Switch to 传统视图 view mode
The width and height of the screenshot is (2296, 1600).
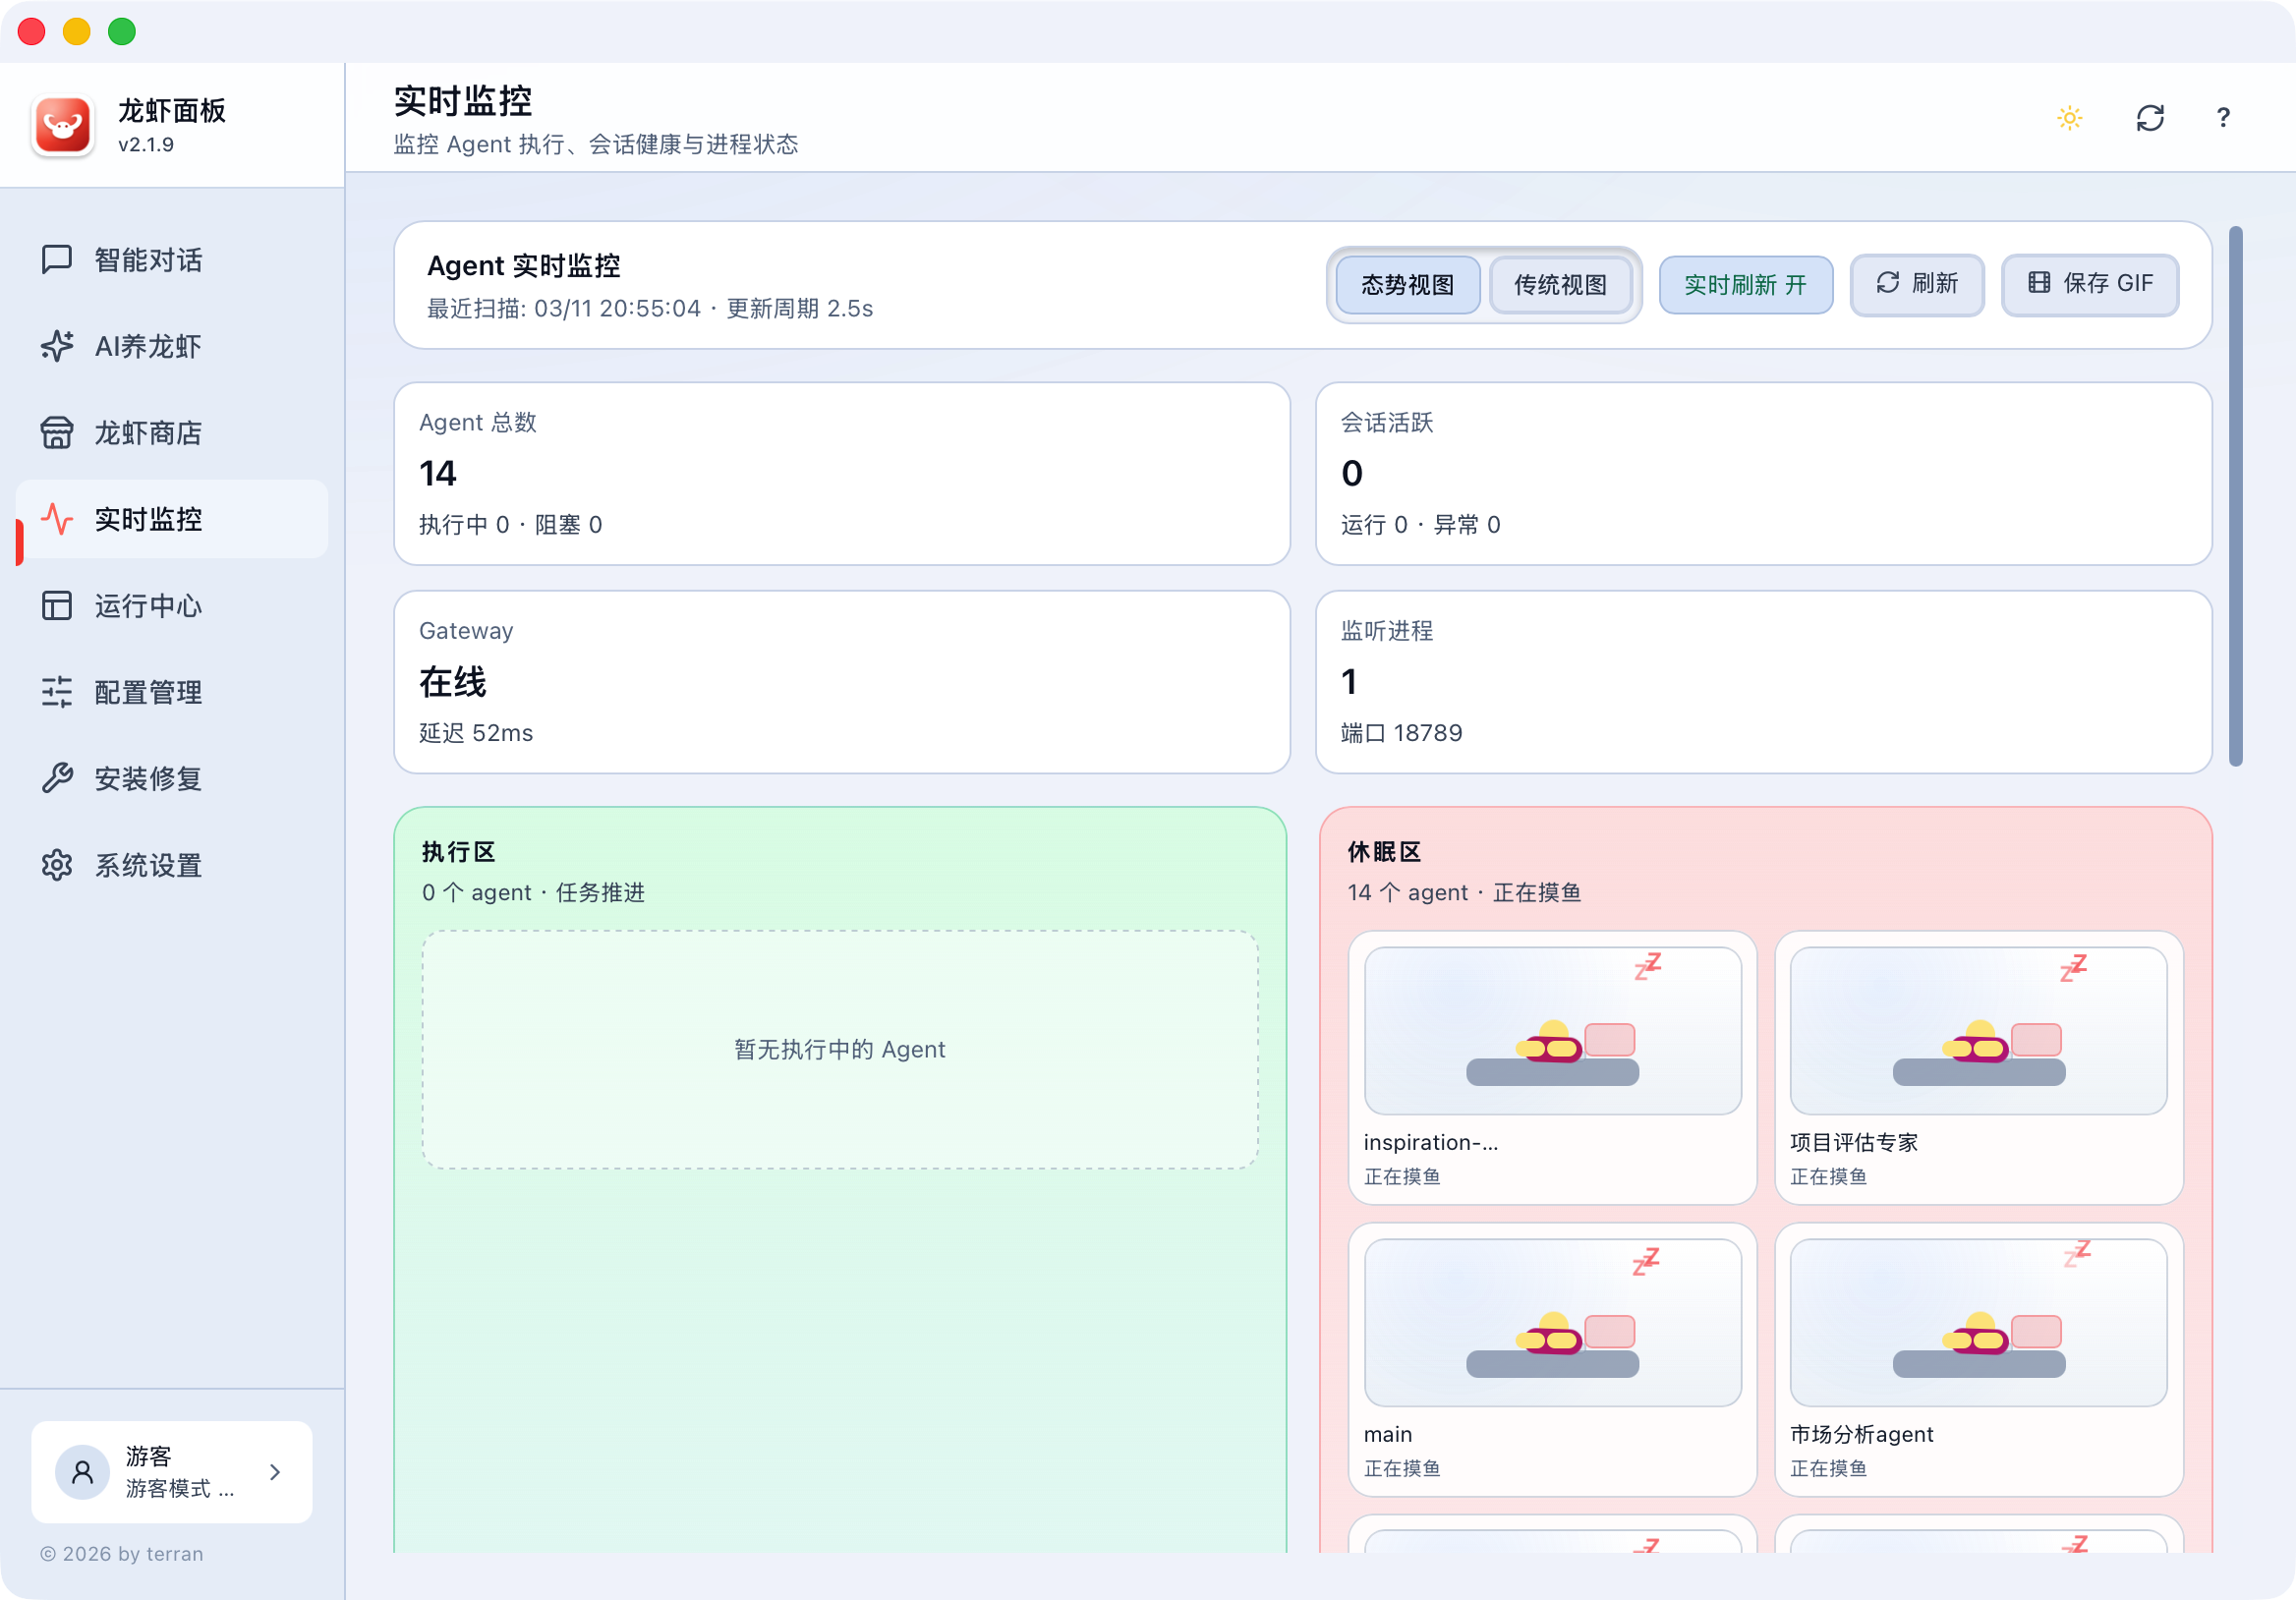tap(1561, 285)
